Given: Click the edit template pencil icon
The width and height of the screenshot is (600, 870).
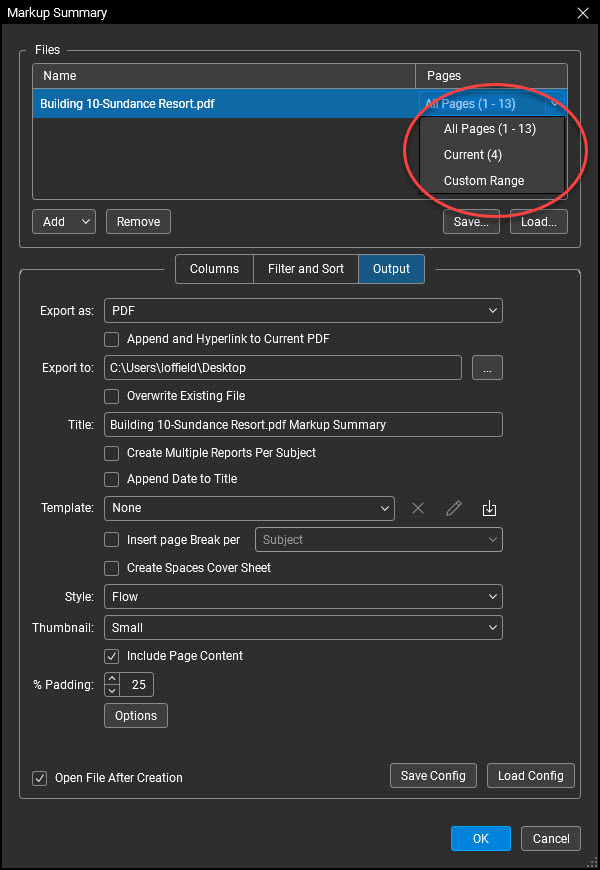Looking at the screenshot, I should tap(453, 508).
